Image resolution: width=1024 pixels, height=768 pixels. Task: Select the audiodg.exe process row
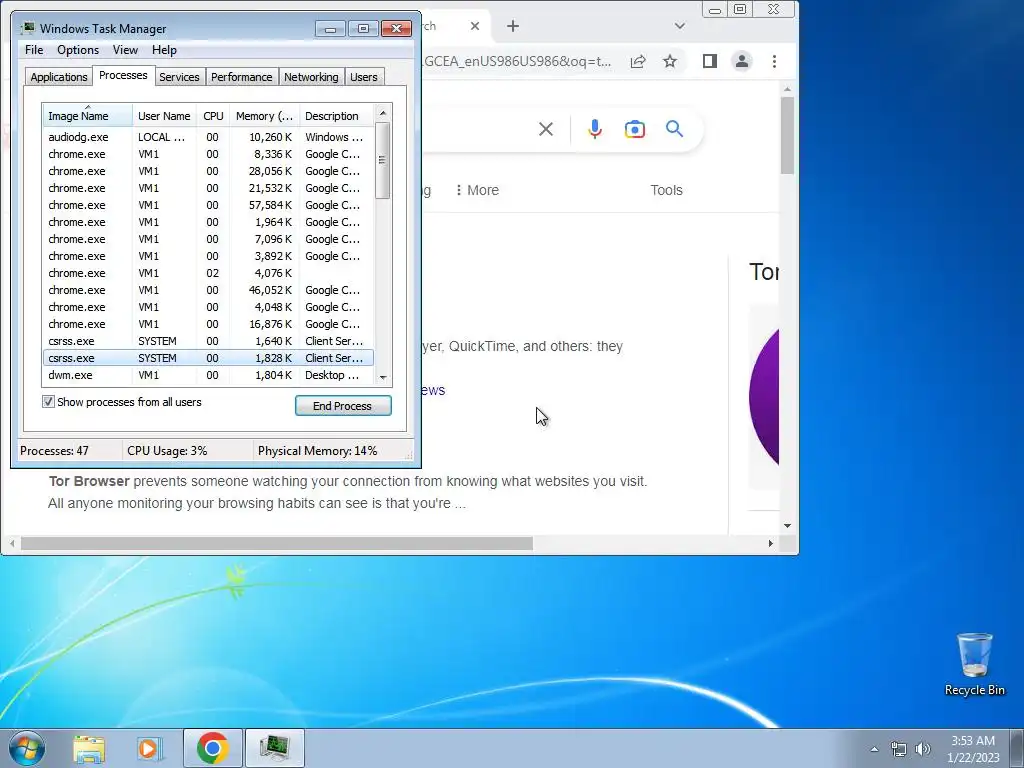click(208, 137)
